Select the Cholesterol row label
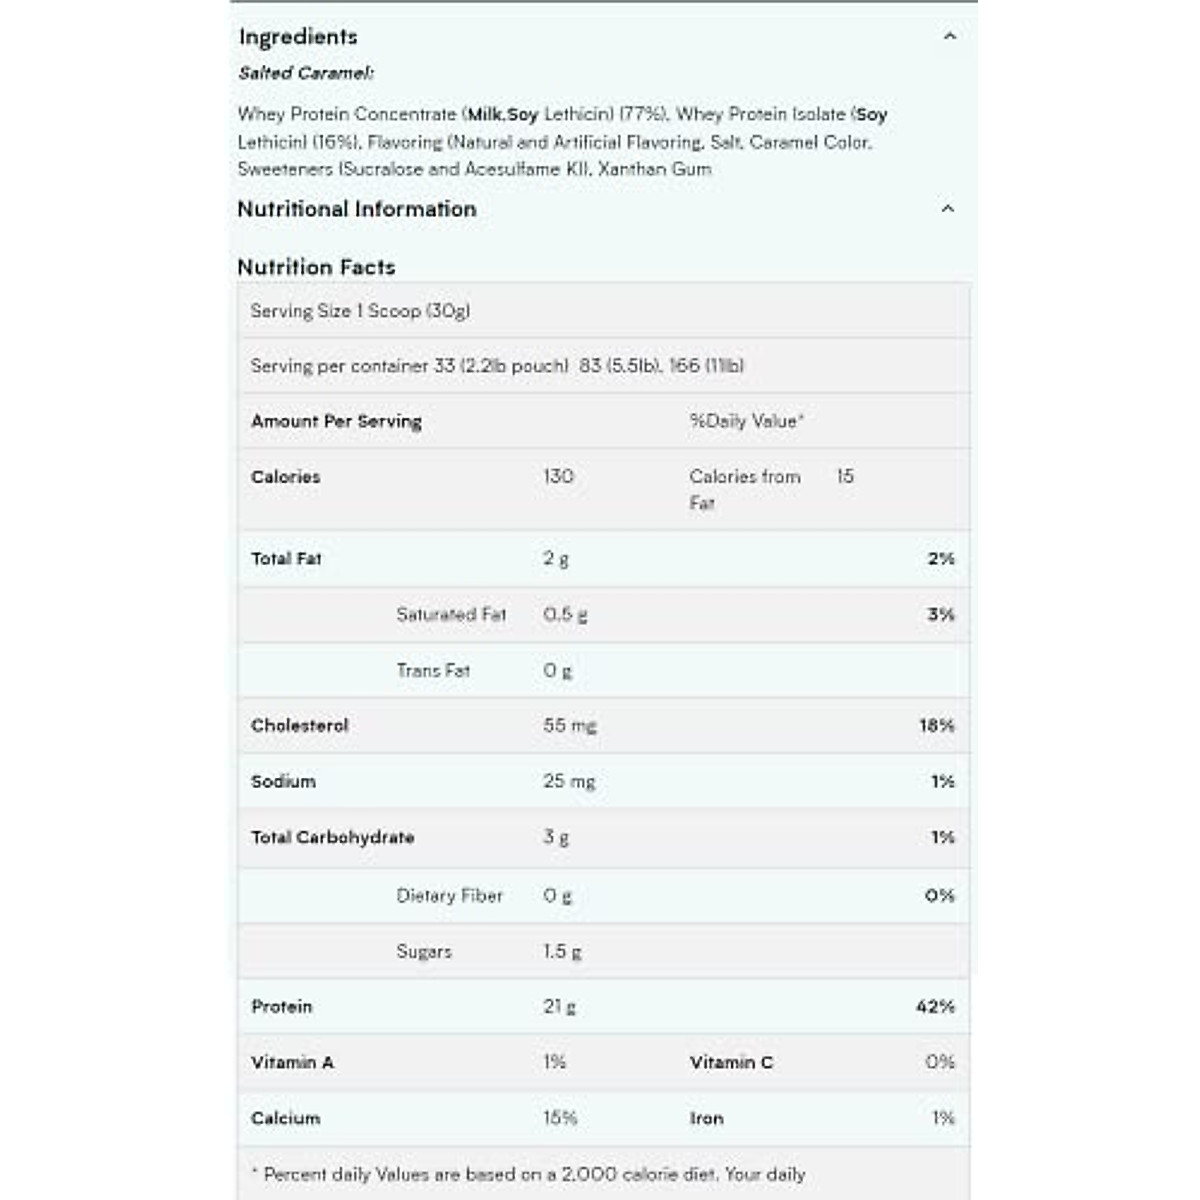This screenshot has height=1200, width=1200. coord(300,726)
